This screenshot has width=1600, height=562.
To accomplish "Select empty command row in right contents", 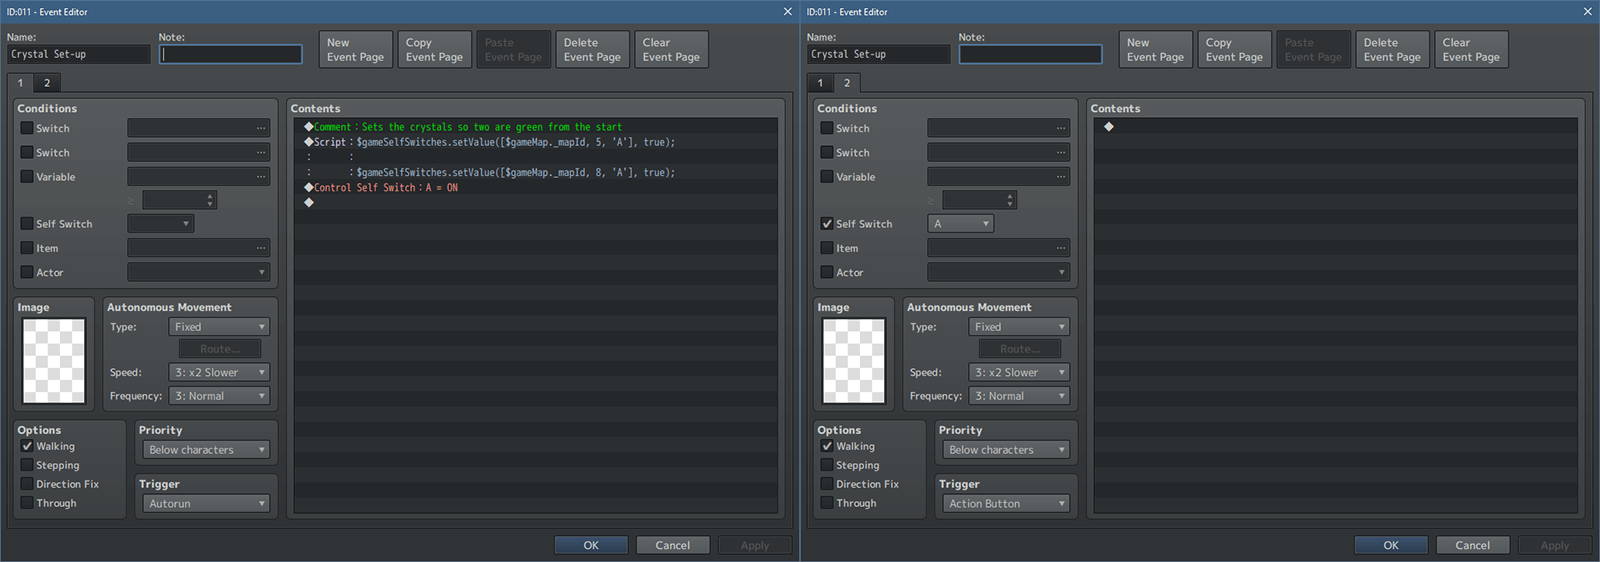I will [x=1335, y=127].
